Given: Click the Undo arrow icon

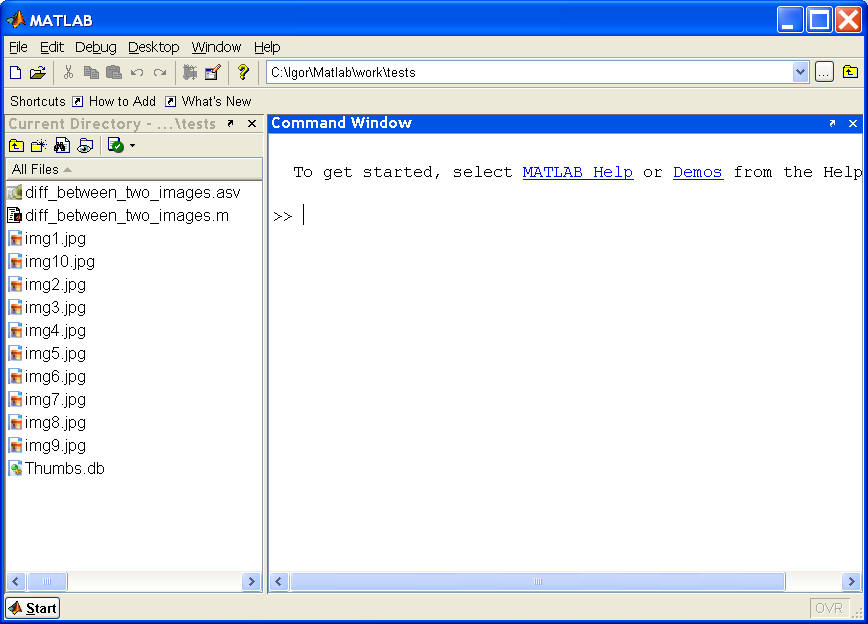Looking at the screenshot, I should pyautogui.click(x=137, y=73).
